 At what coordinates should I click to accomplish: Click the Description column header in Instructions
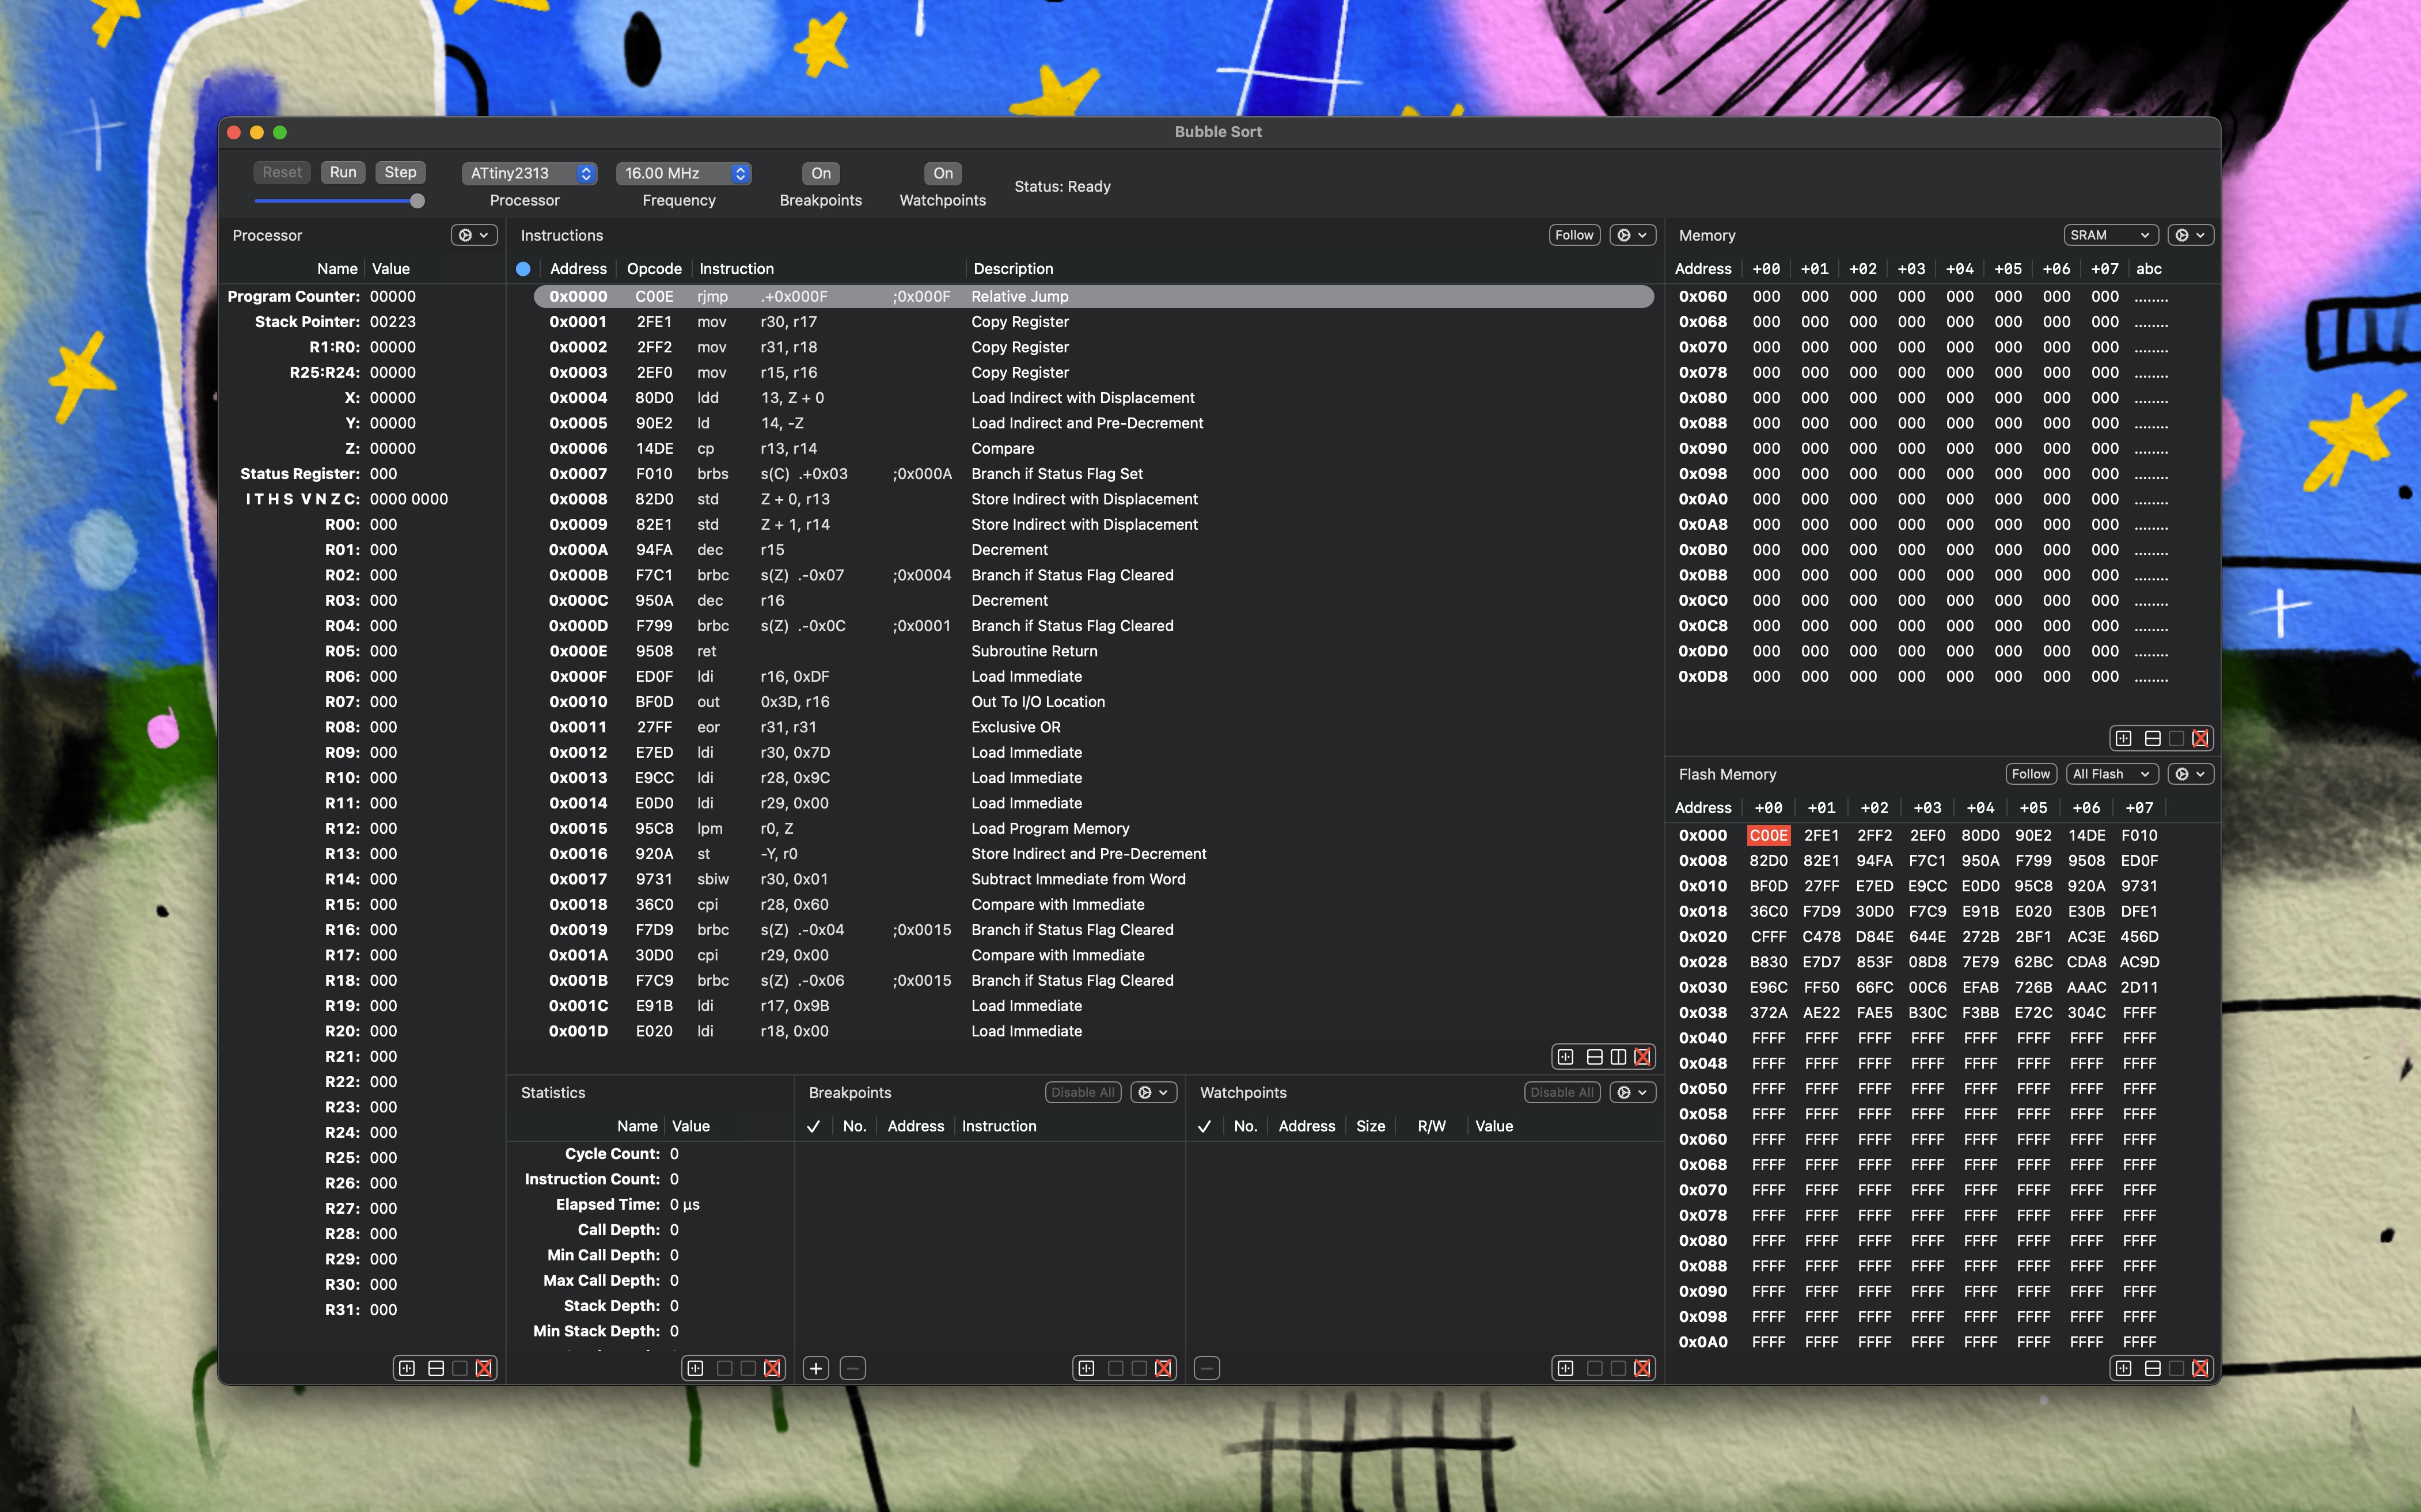pyautogui.click(x=1013, y=269)
